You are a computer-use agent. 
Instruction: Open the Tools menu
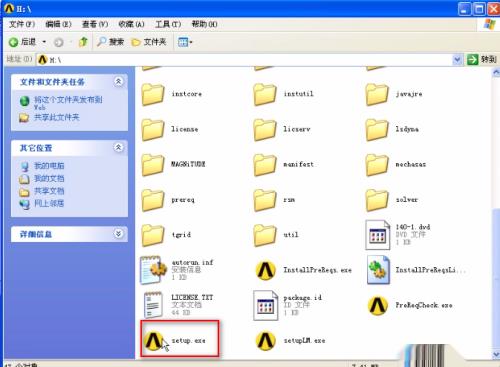[168, 24]
